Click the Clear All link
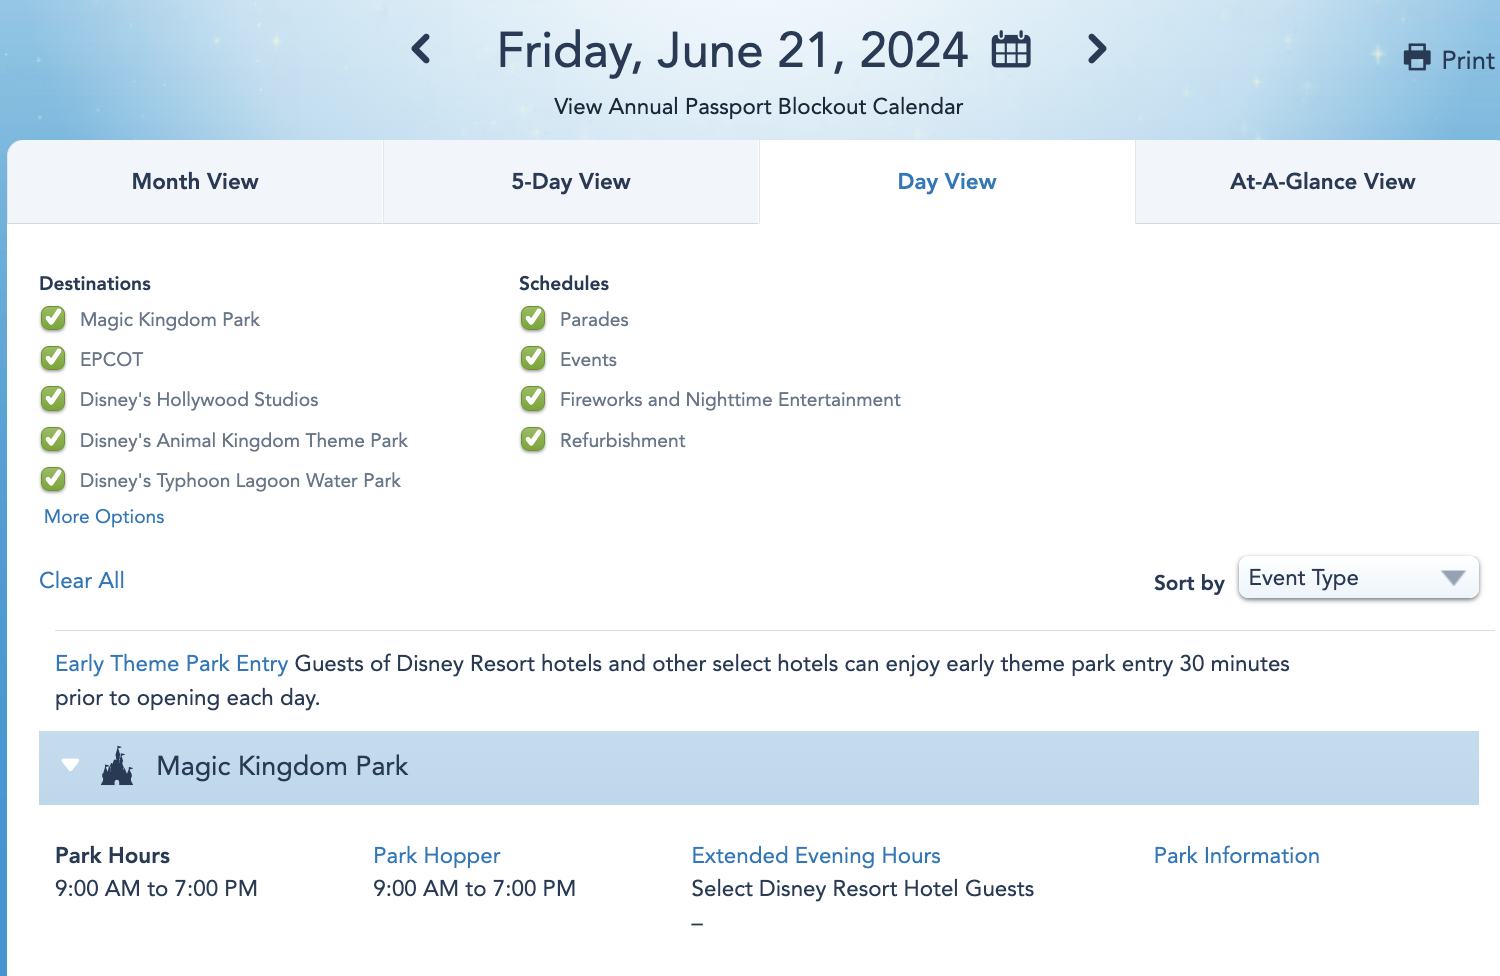The image size is (1500, 976). (x=82, y=581)
